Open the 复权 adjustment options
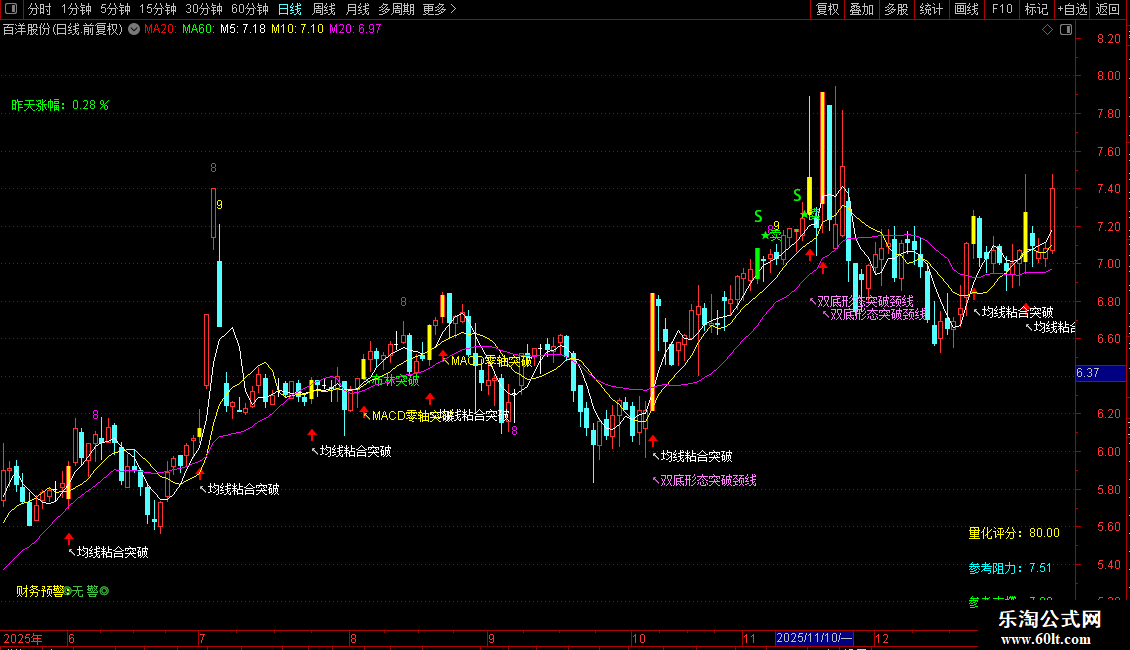The image size is (1130, 650). (x=827, y=9)
